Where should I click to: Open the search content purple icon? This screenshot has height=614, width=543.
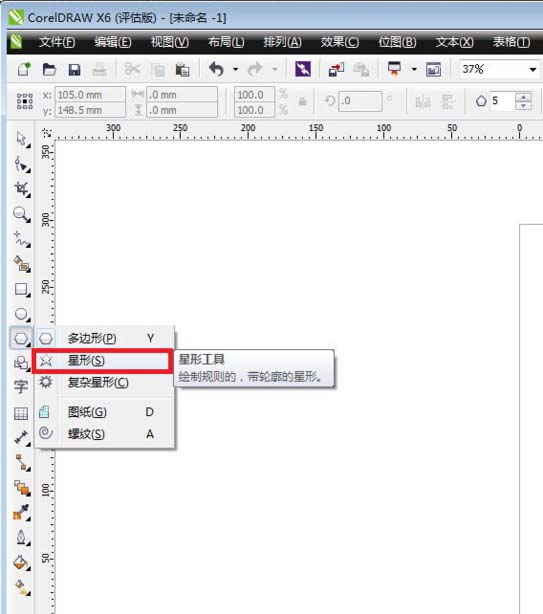point(303,69)
